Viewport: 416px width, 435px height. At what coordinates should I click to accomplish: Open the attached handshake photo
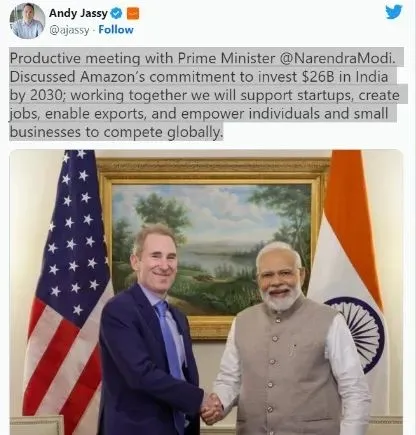(206, 292)
